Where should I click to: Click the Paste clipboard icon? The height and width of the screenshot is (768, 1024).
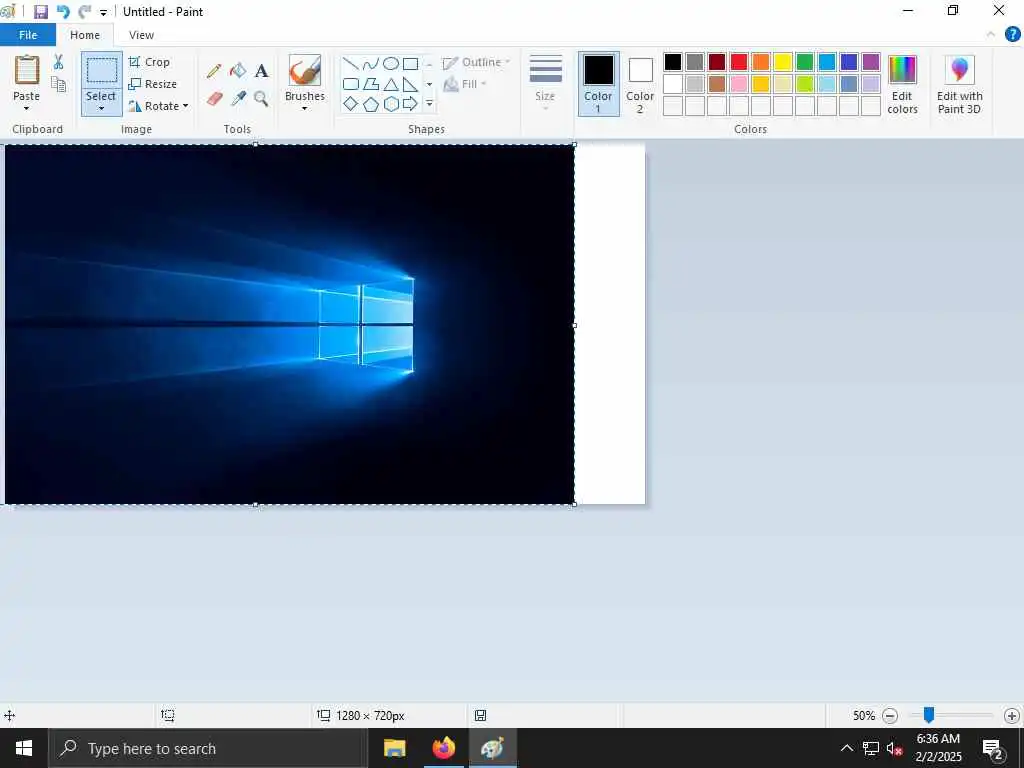[27, 70]
